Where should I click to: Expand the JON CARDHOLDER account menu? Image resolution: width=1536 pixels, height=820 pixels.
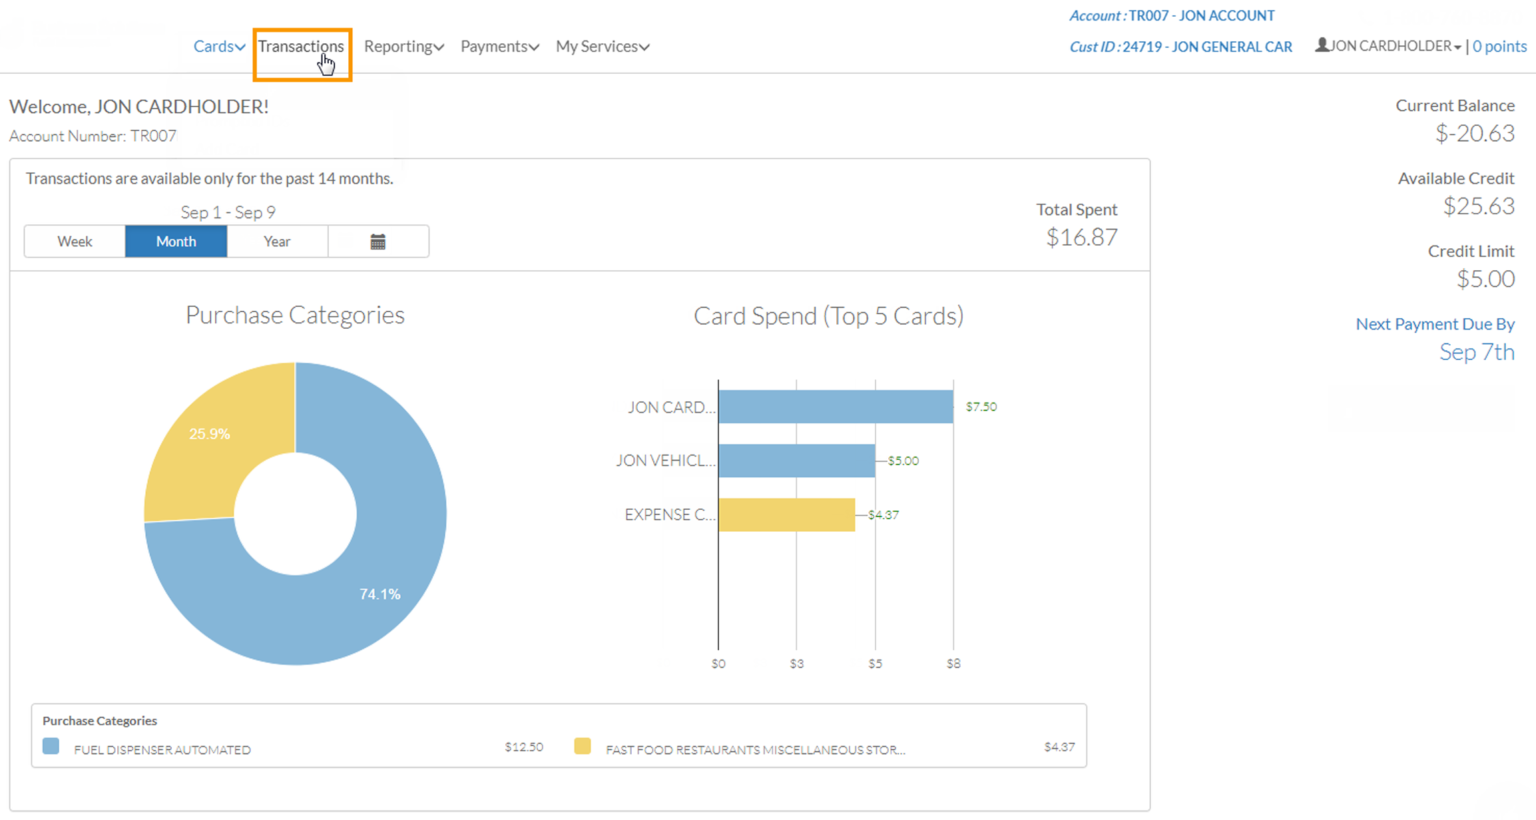click(x=1388, y=46)
